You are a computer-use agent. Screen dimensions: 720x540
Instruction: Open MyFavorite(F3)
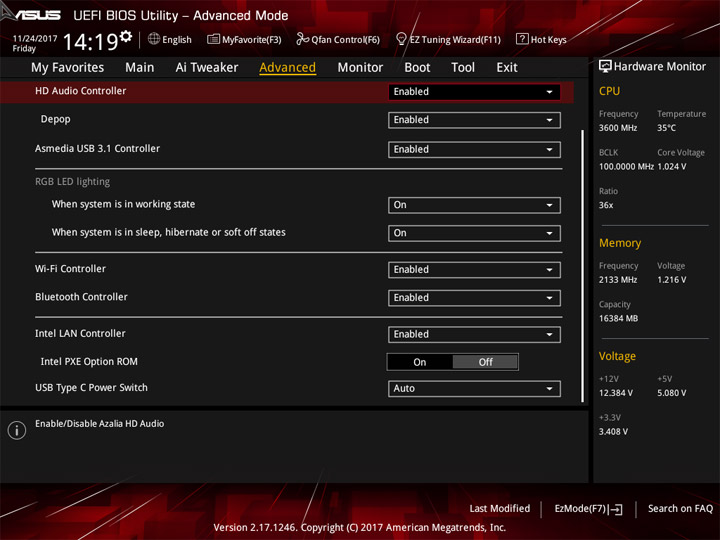[244, 39]
